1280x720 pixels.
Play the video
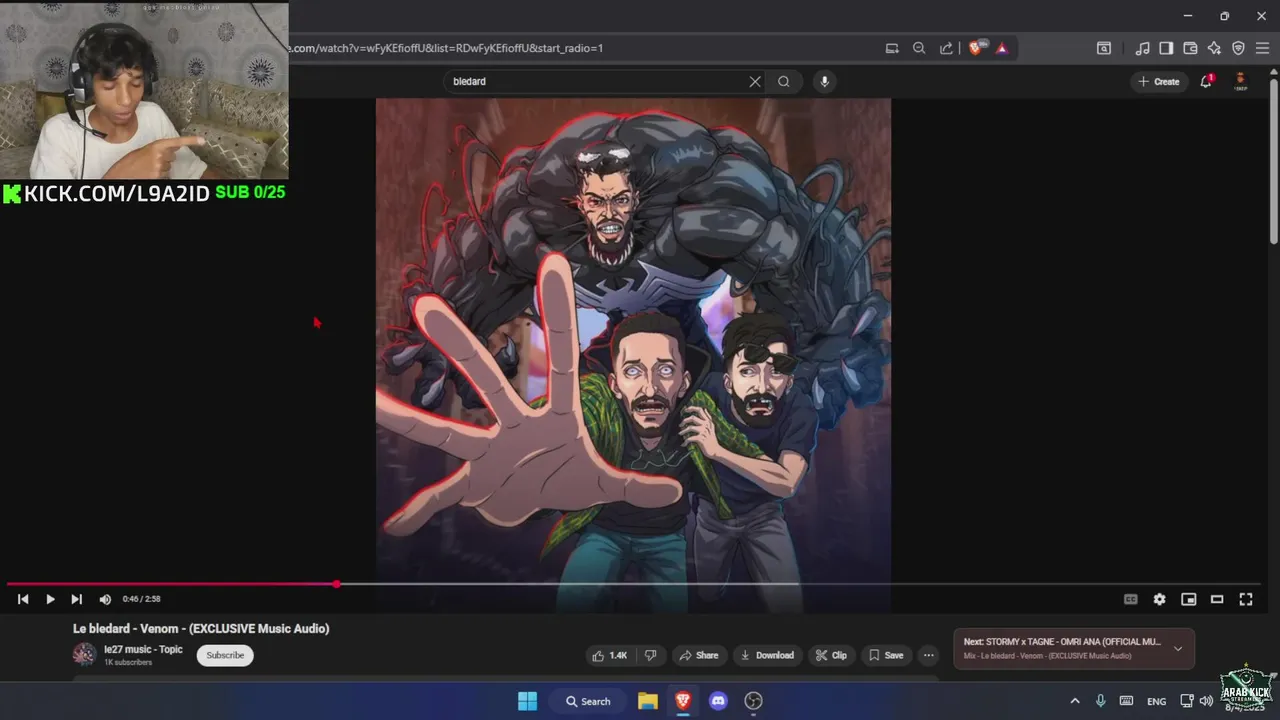click(50, 599)
